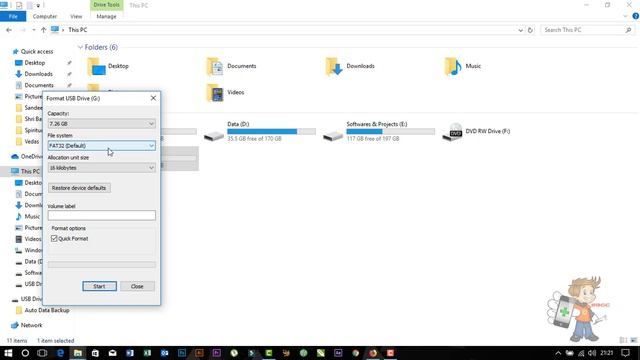Go back with the navigation arrow
Screen dimensions: 640x360
[x=9, y=30]
